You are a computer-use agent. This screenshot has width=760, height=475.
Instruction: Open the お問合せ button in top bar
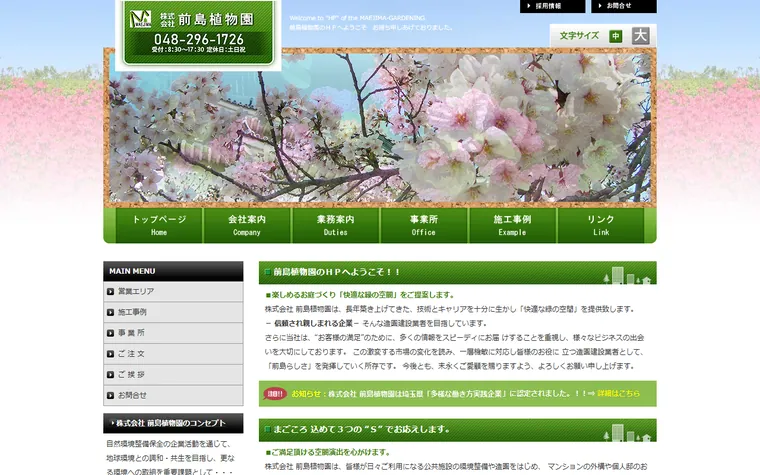click(624, 6)
